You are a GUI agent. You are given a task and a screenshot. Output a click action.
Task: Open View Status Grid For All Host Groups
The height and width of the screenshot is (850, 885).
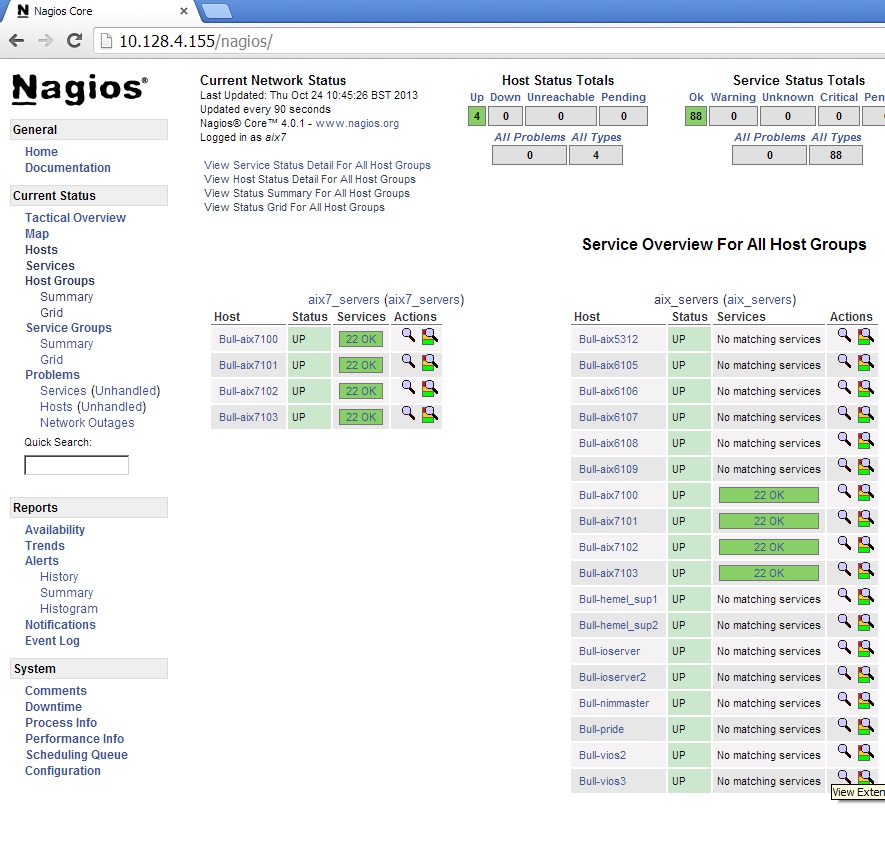(x=294, y=207)
